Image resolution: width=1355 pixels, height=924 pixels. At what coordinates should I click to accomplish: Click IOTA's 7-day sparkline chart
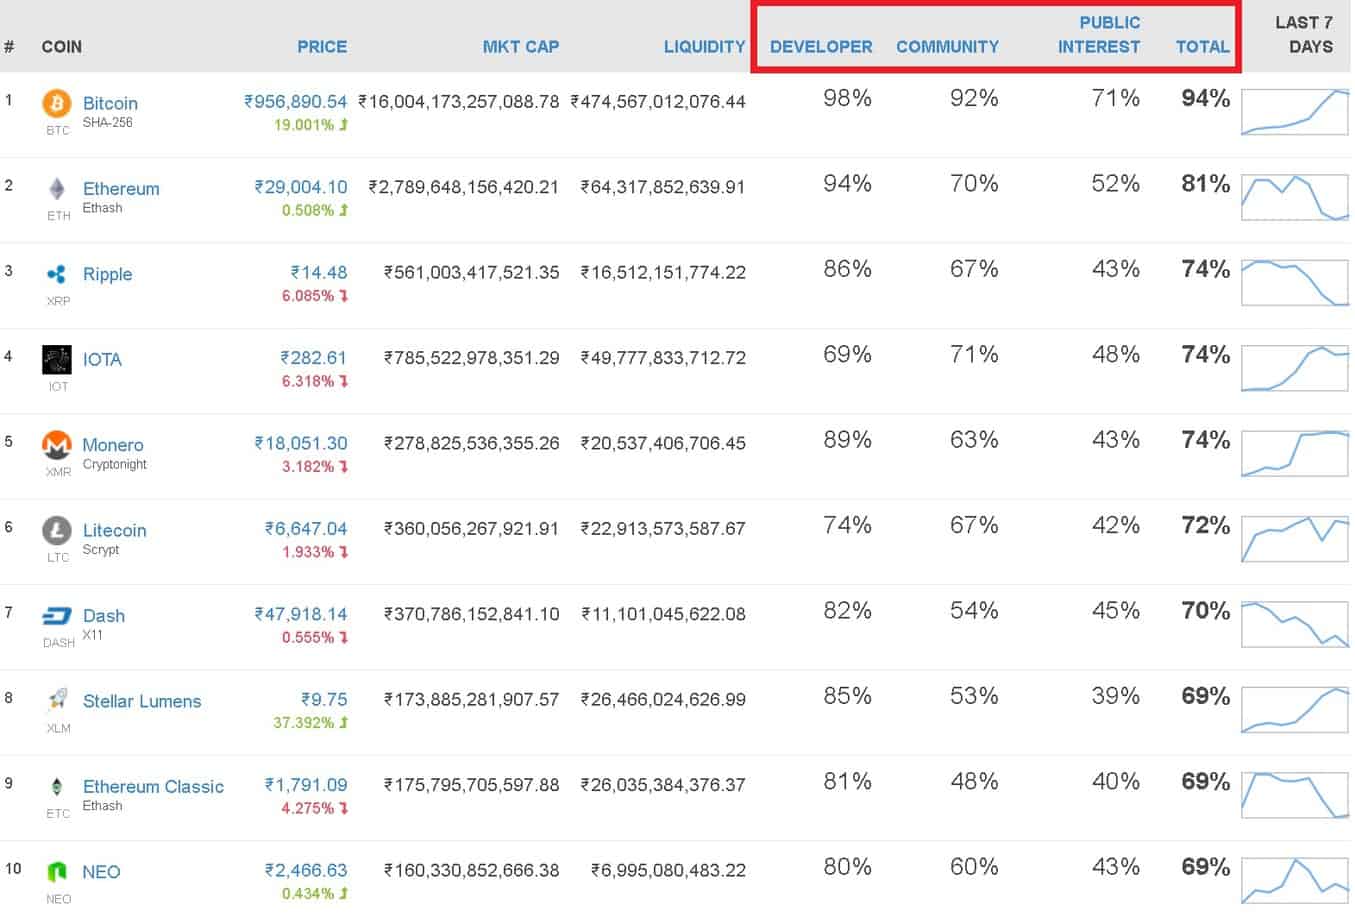pos(1295,368)
